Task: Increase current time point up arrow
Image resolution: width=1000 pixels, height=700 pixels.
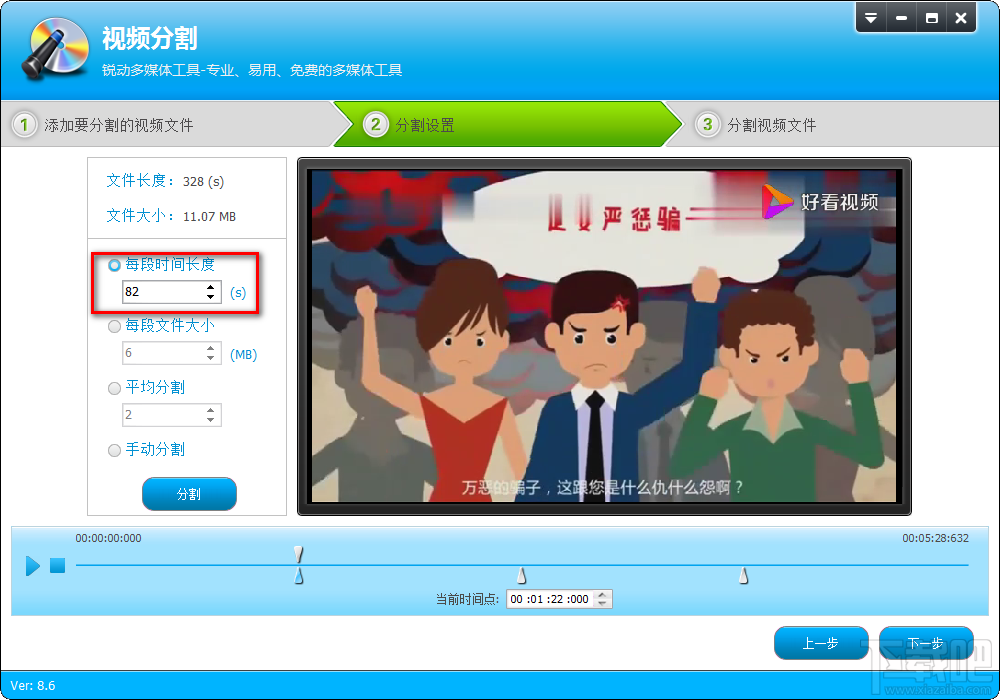Action: 602,595
